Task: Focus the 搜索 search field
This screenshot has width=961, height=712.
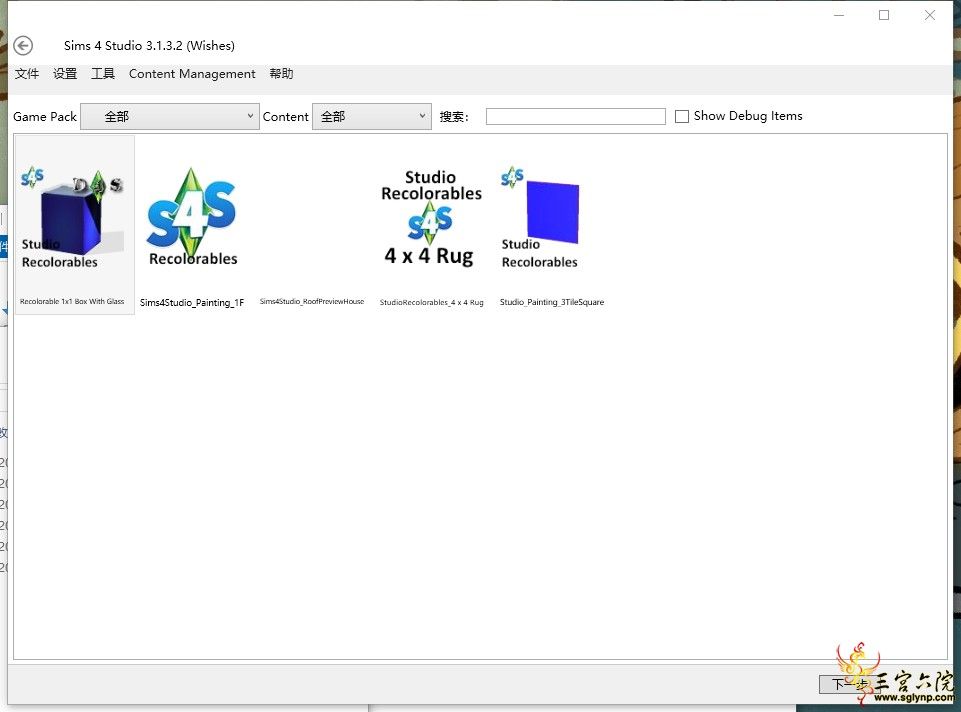Action: click(575, 116)
